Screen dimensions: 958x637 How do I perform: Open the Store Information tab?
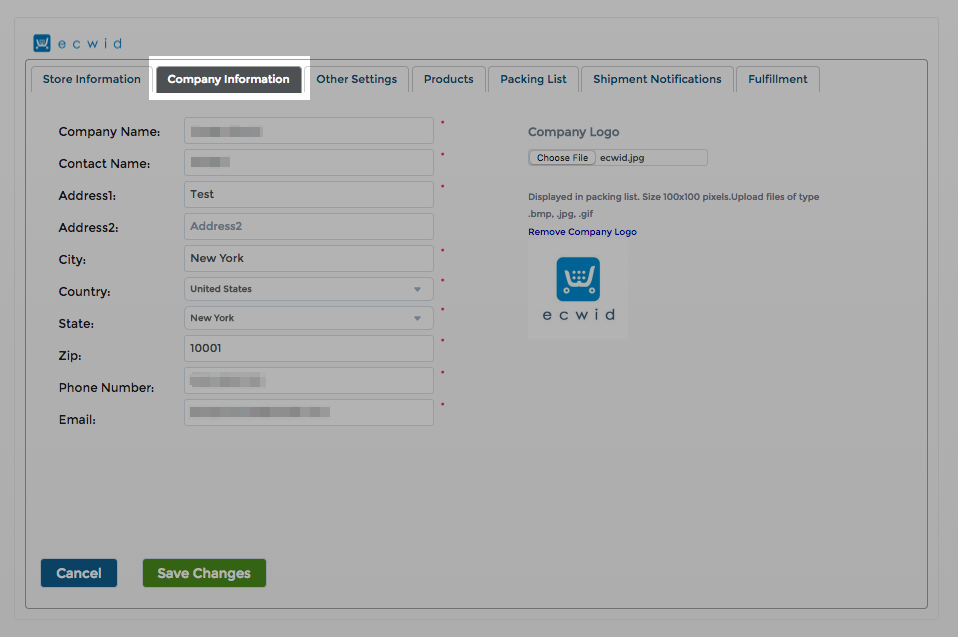[x=92, y=79]
